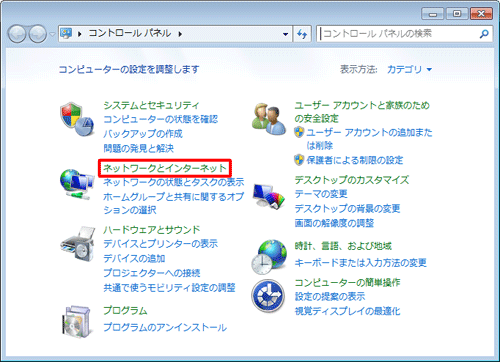Click the Control Panel icon in address bar
This screenshot has height=362, width=500.
tap(66, 33)
